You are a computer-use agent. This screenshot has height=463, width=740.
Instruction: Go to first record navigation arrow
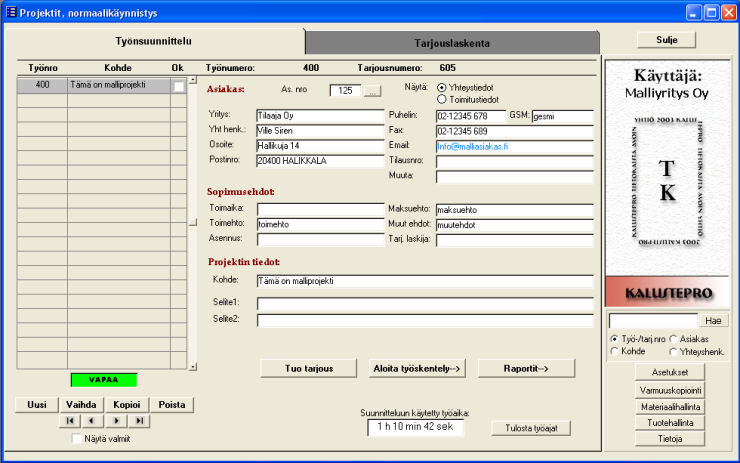70,421
